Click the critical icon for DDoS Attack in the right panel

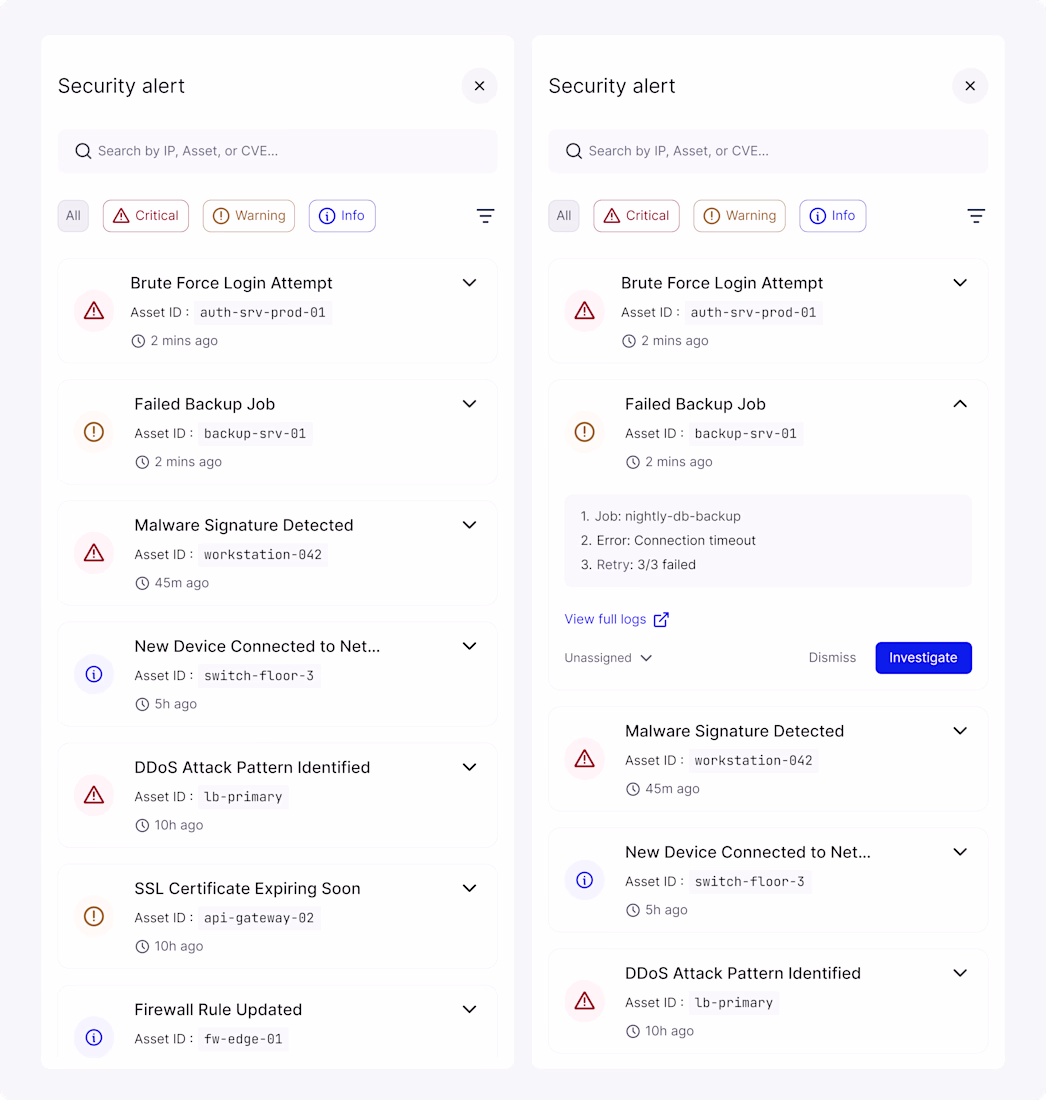[x=584, y=1001]
